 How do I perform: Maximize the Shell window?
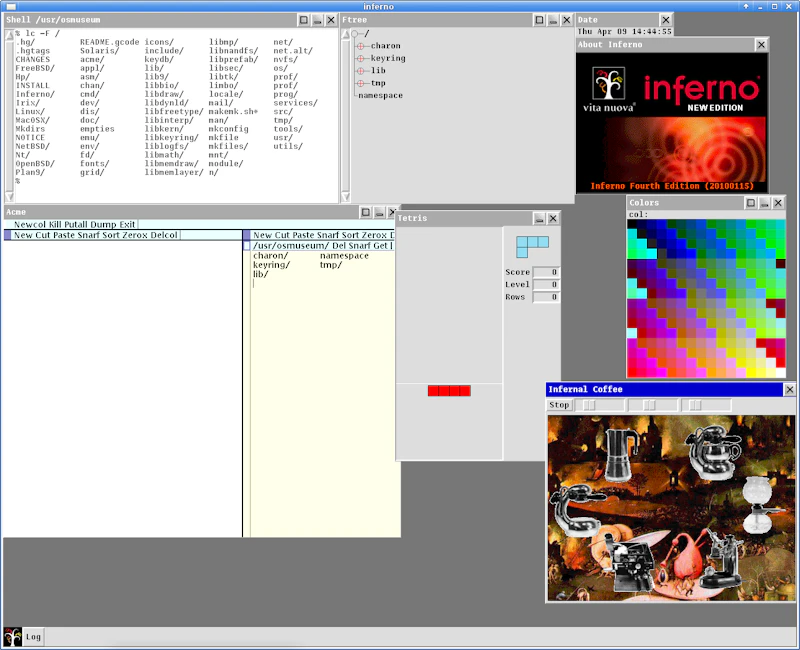pos(304,20)
